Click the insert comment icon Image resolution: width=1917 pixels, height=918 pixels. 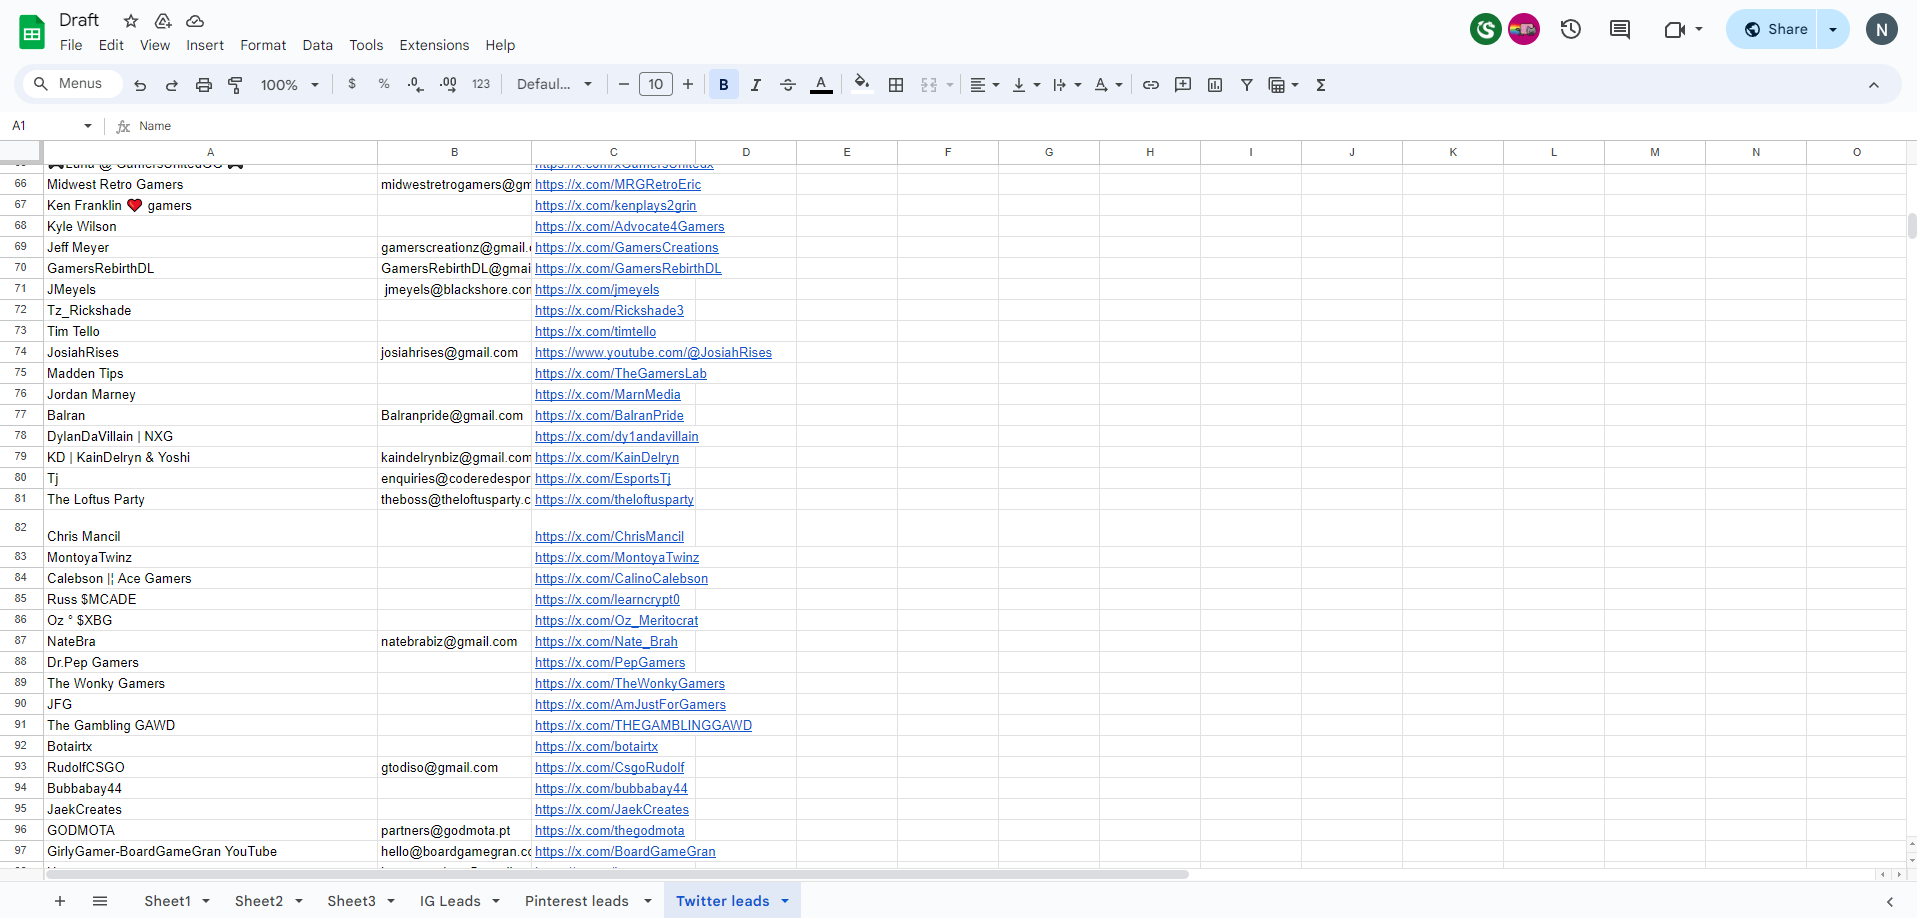click(1183, 85)
